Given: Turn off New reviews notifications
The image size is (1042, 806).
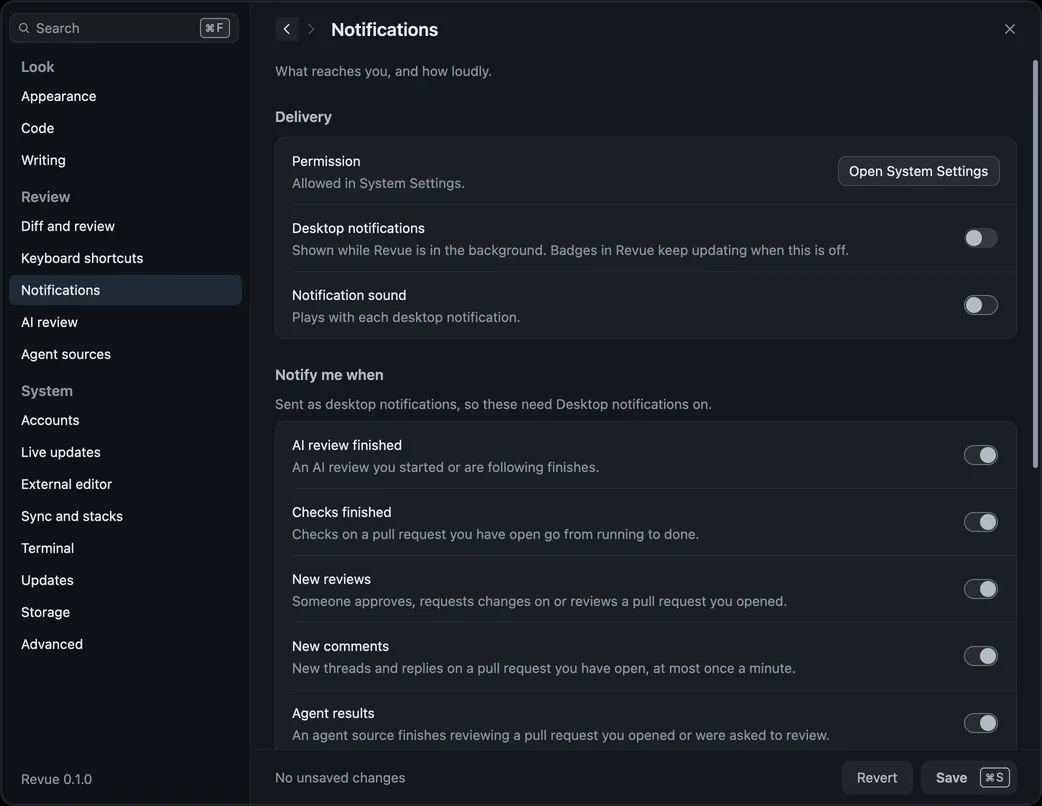Looking at the screenshot, I should (981, 589).
